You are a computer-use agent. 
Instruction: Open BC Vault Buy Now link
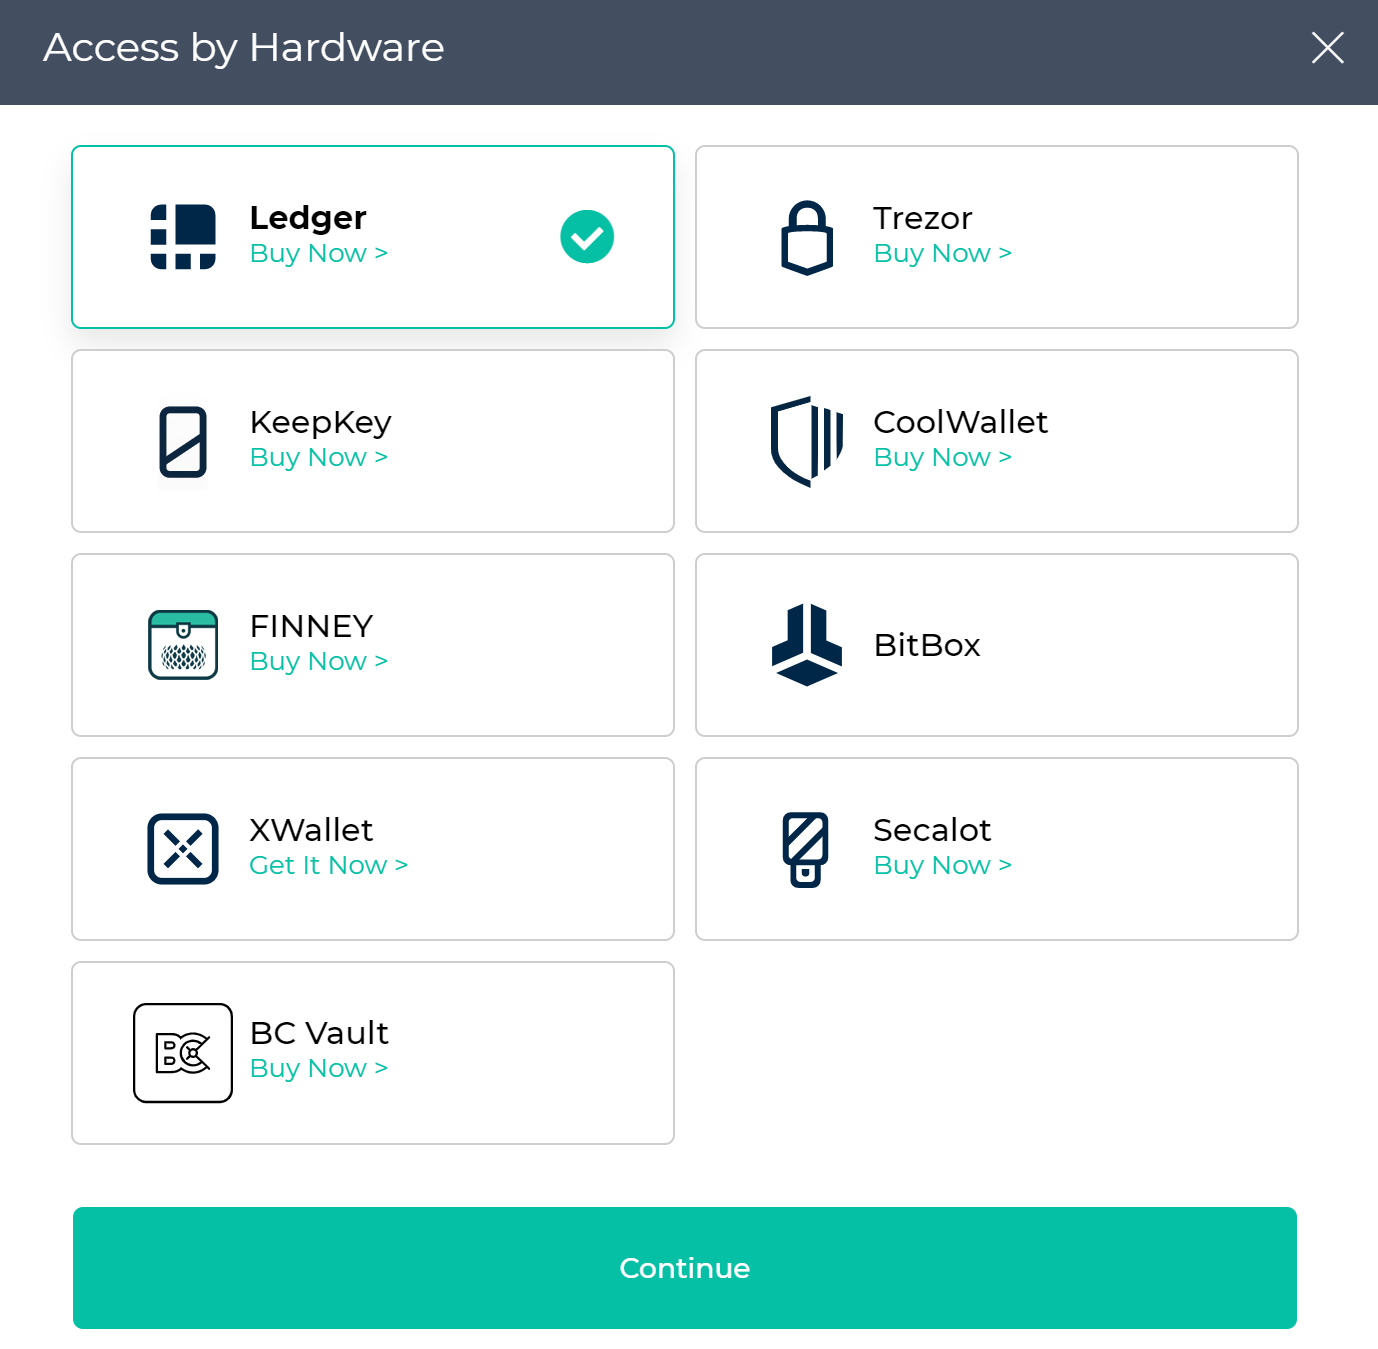319,1068
